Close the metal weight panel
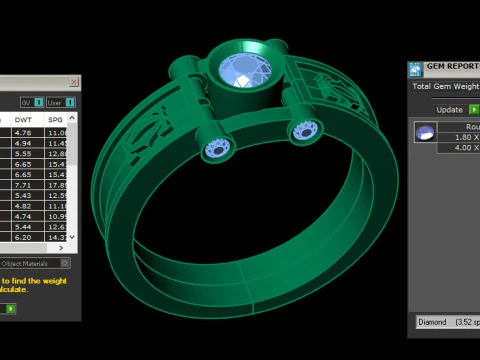480x360 pixels. pos(74,82)
